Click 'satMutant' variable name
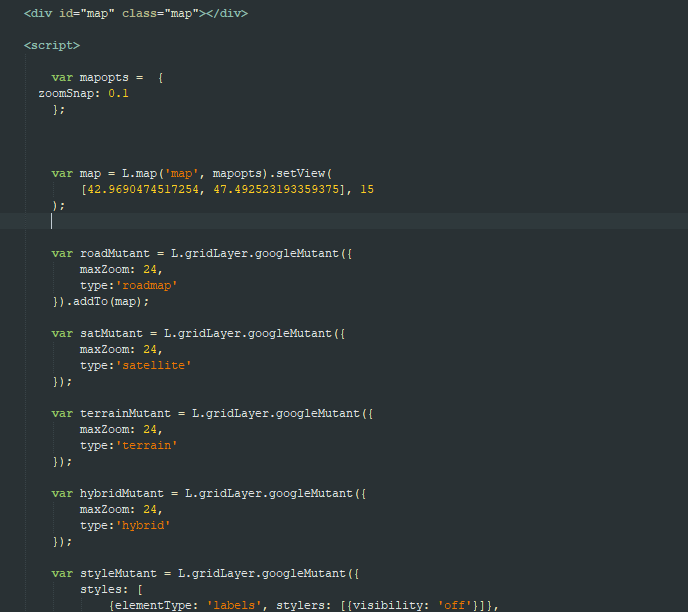The height and width of the screenshot is (612, 688). pos(111,334)
